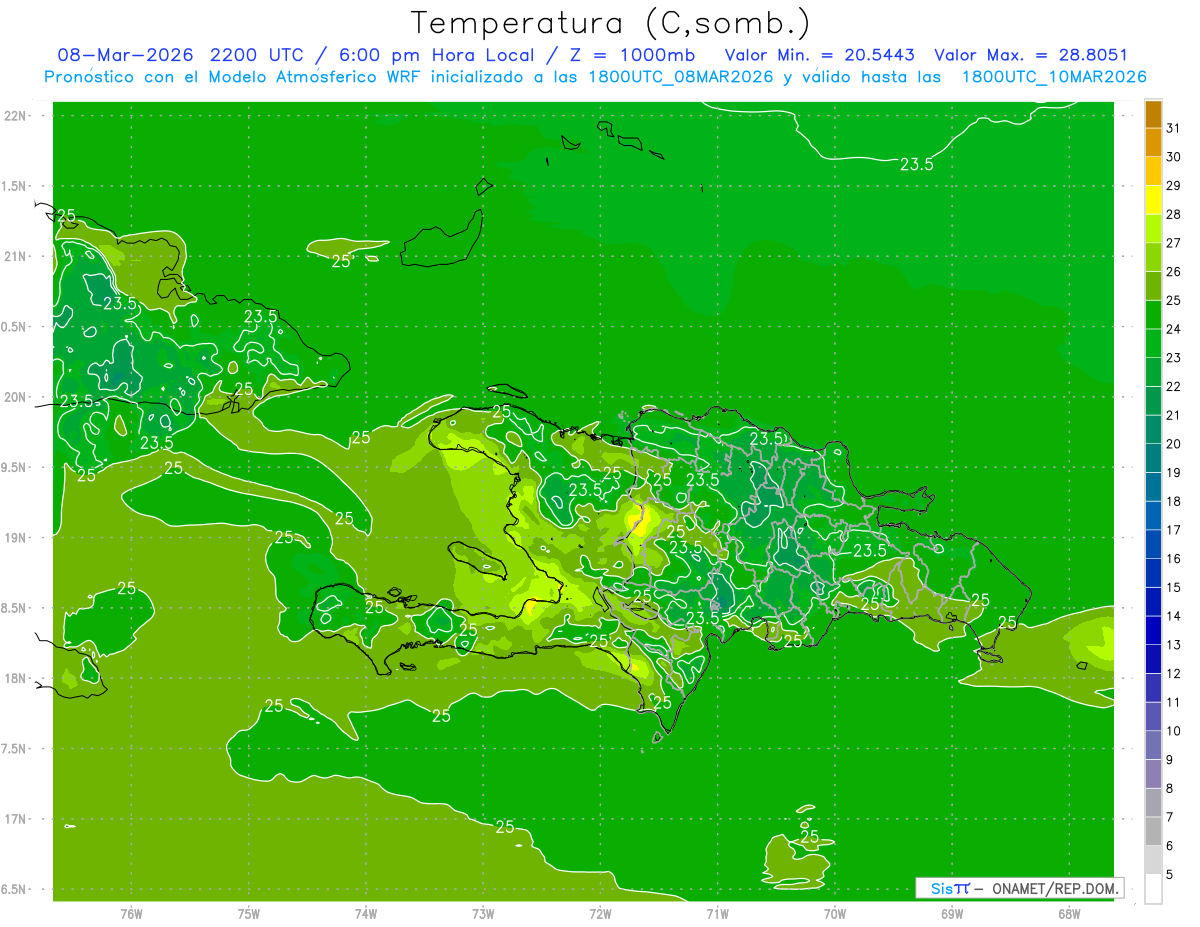Pick the light gray swatch between 5 and 6

[x=1153, y=860]
